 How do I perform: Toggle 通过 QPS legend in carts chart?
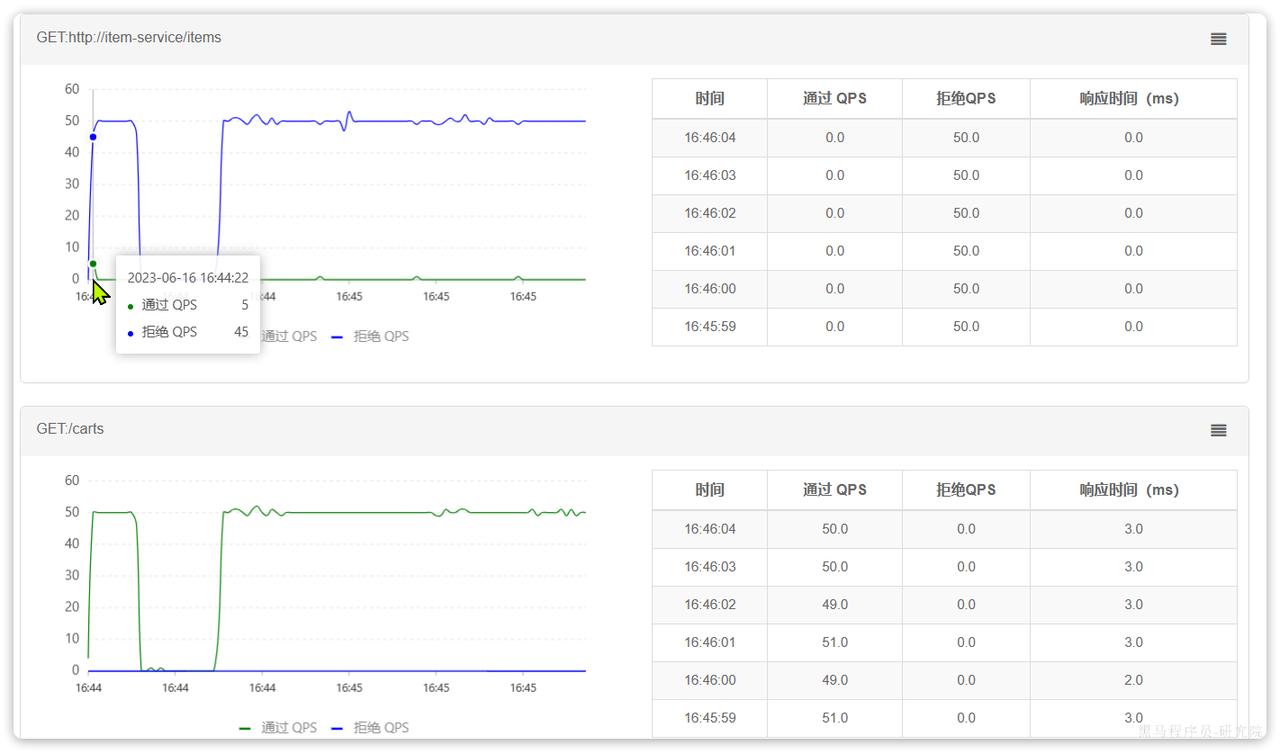(x=278, y=727)
